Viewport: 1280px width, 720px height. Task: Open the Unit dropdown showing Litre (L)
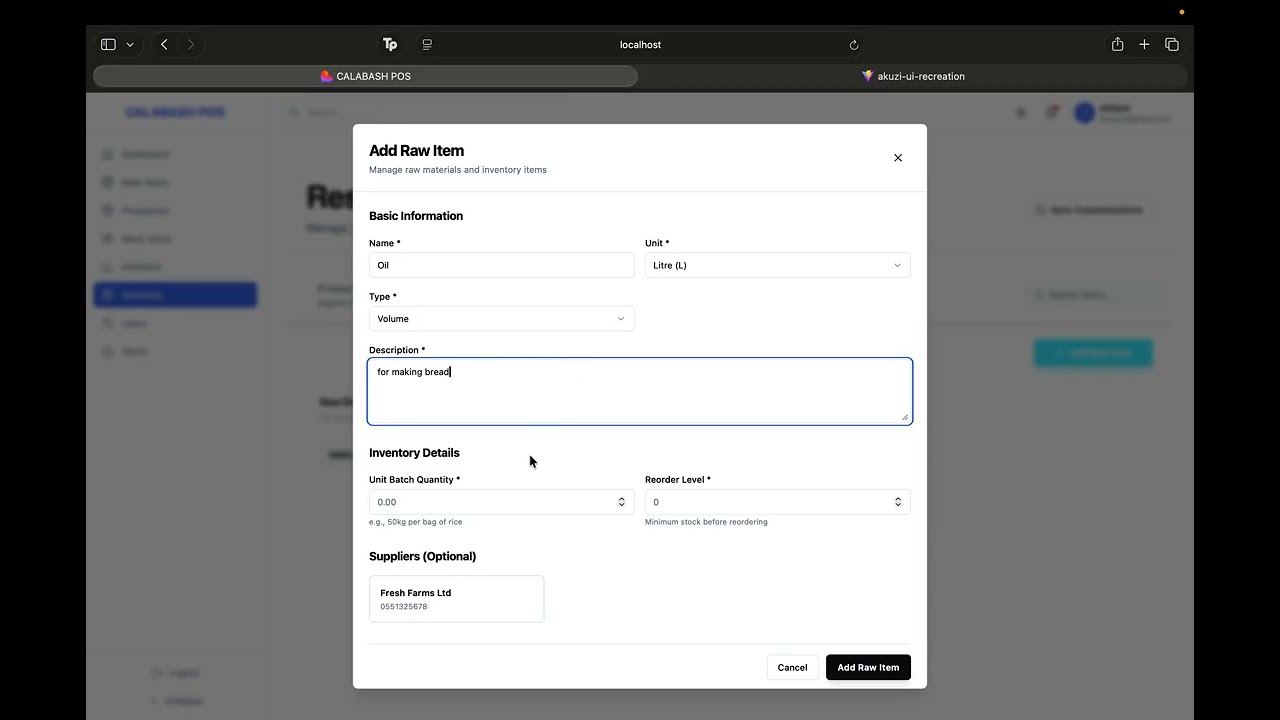778,265
